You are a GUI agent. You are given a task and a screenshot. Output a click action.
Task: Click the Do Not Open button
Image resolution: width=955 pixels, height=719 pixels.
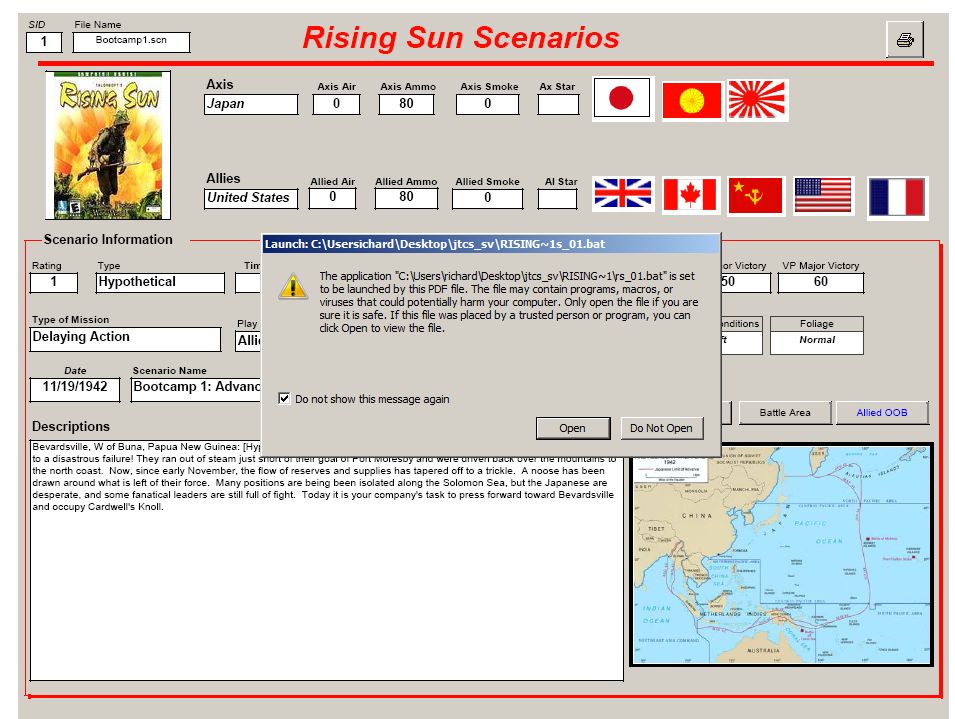pyautogui.click(x=661, y=428)
